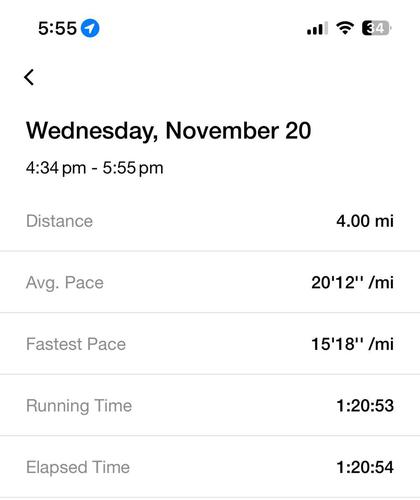420x500 pixels.
Task: Tap the back chevron arrow
Action: coord(29,77)
